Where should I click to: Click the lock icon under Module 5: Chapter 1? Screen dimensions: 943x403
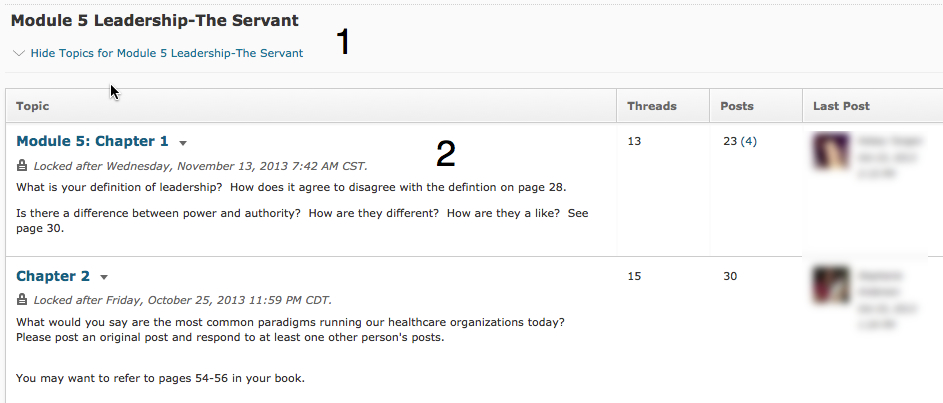(x=23, y=165)
